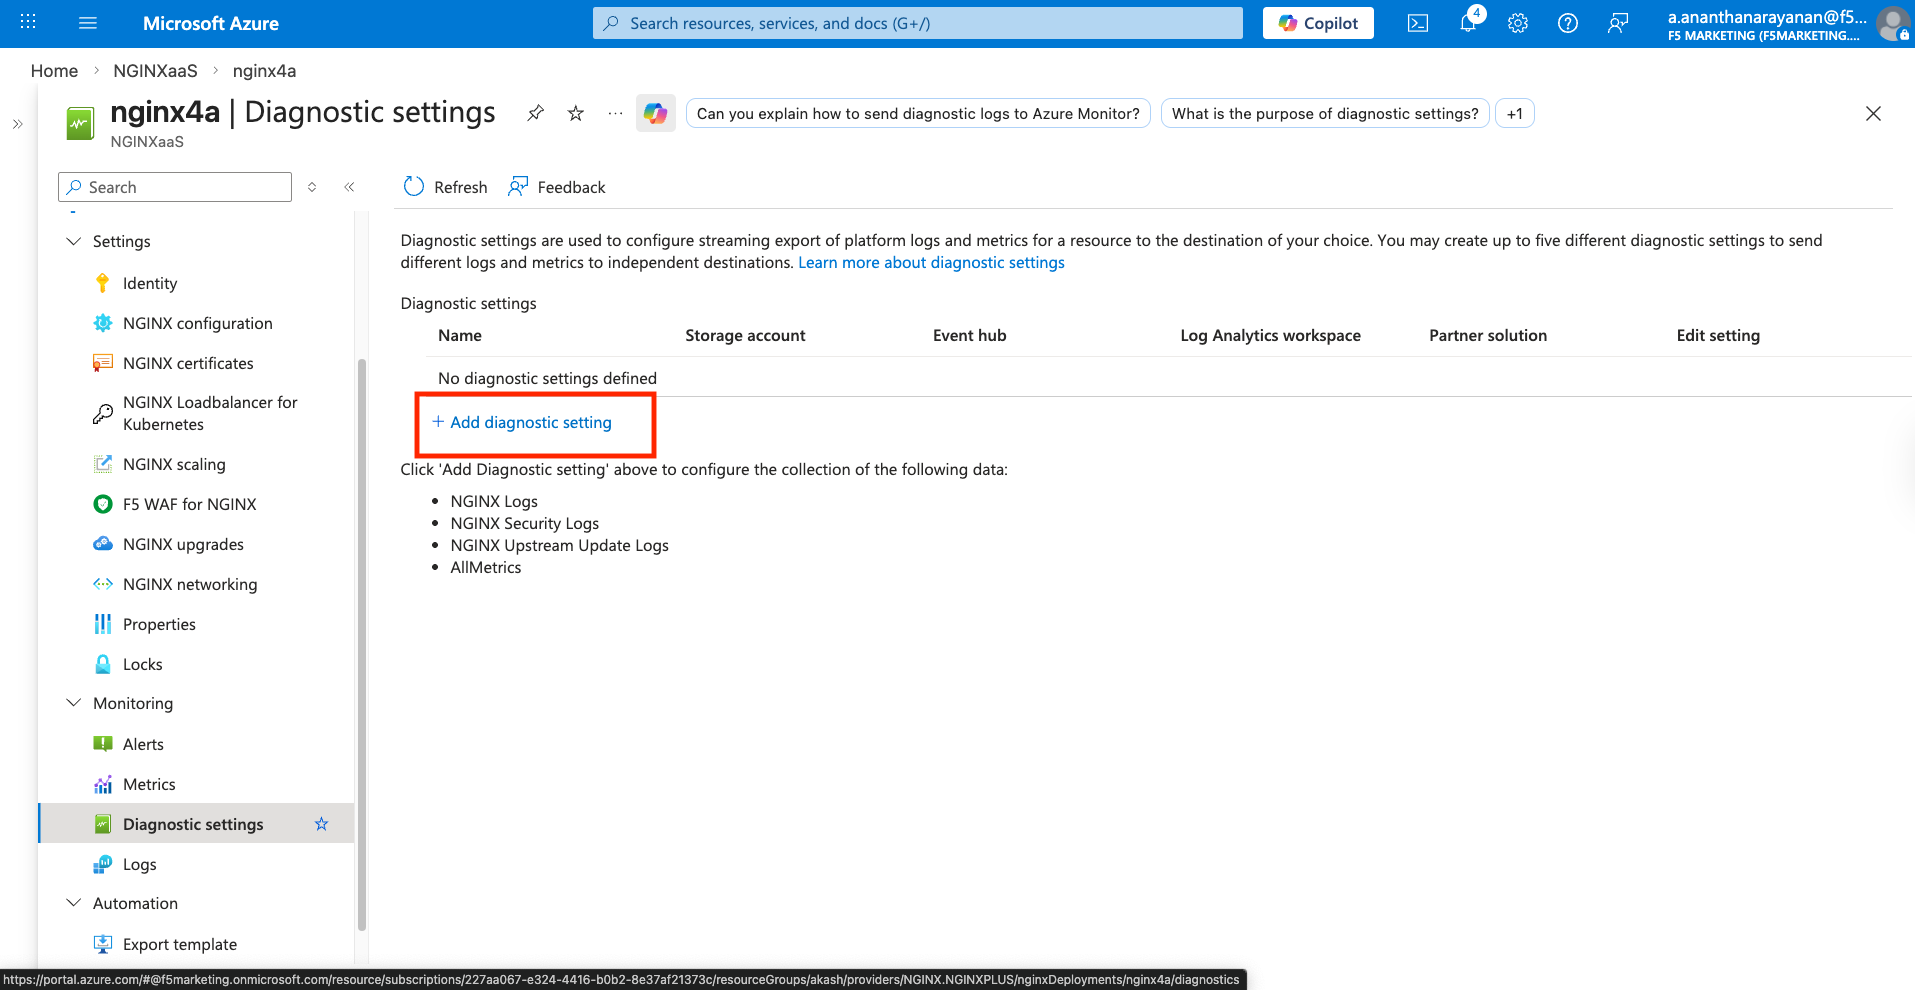Toggle expand/collapse all menu groups
Image resolution: width=1915 pixels, height=990 pixels.
tap(312, 187)
